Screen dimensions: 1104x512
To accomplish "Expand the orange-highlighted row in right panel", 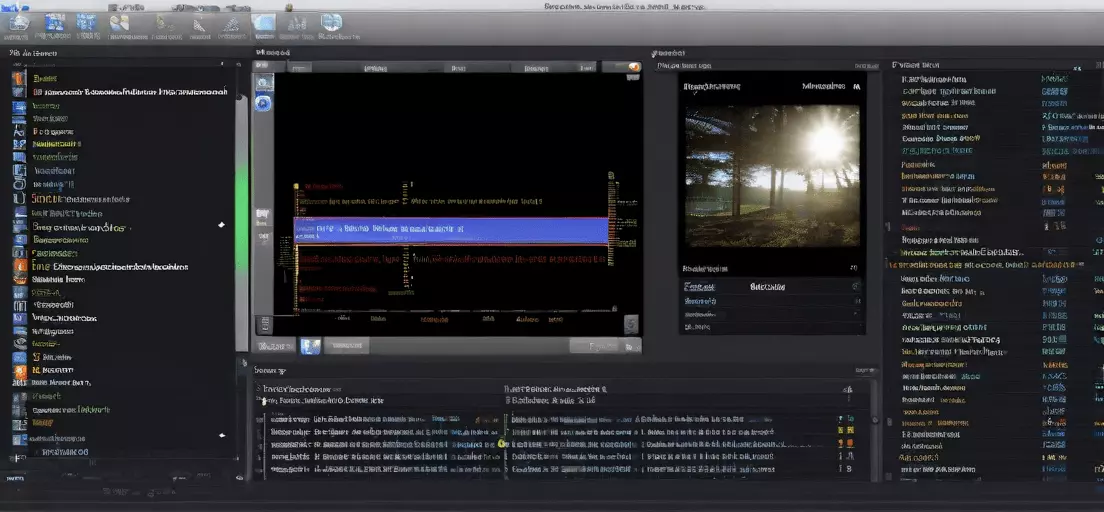I will [x=986, y=265].
